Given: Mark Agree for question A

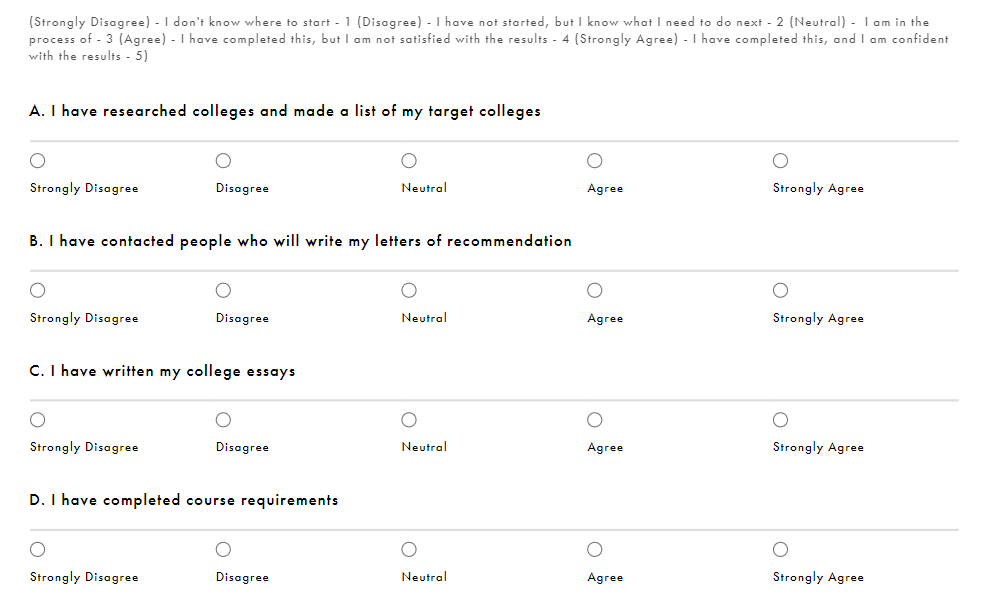Looking at the screenshot, I should pos(595,161).
